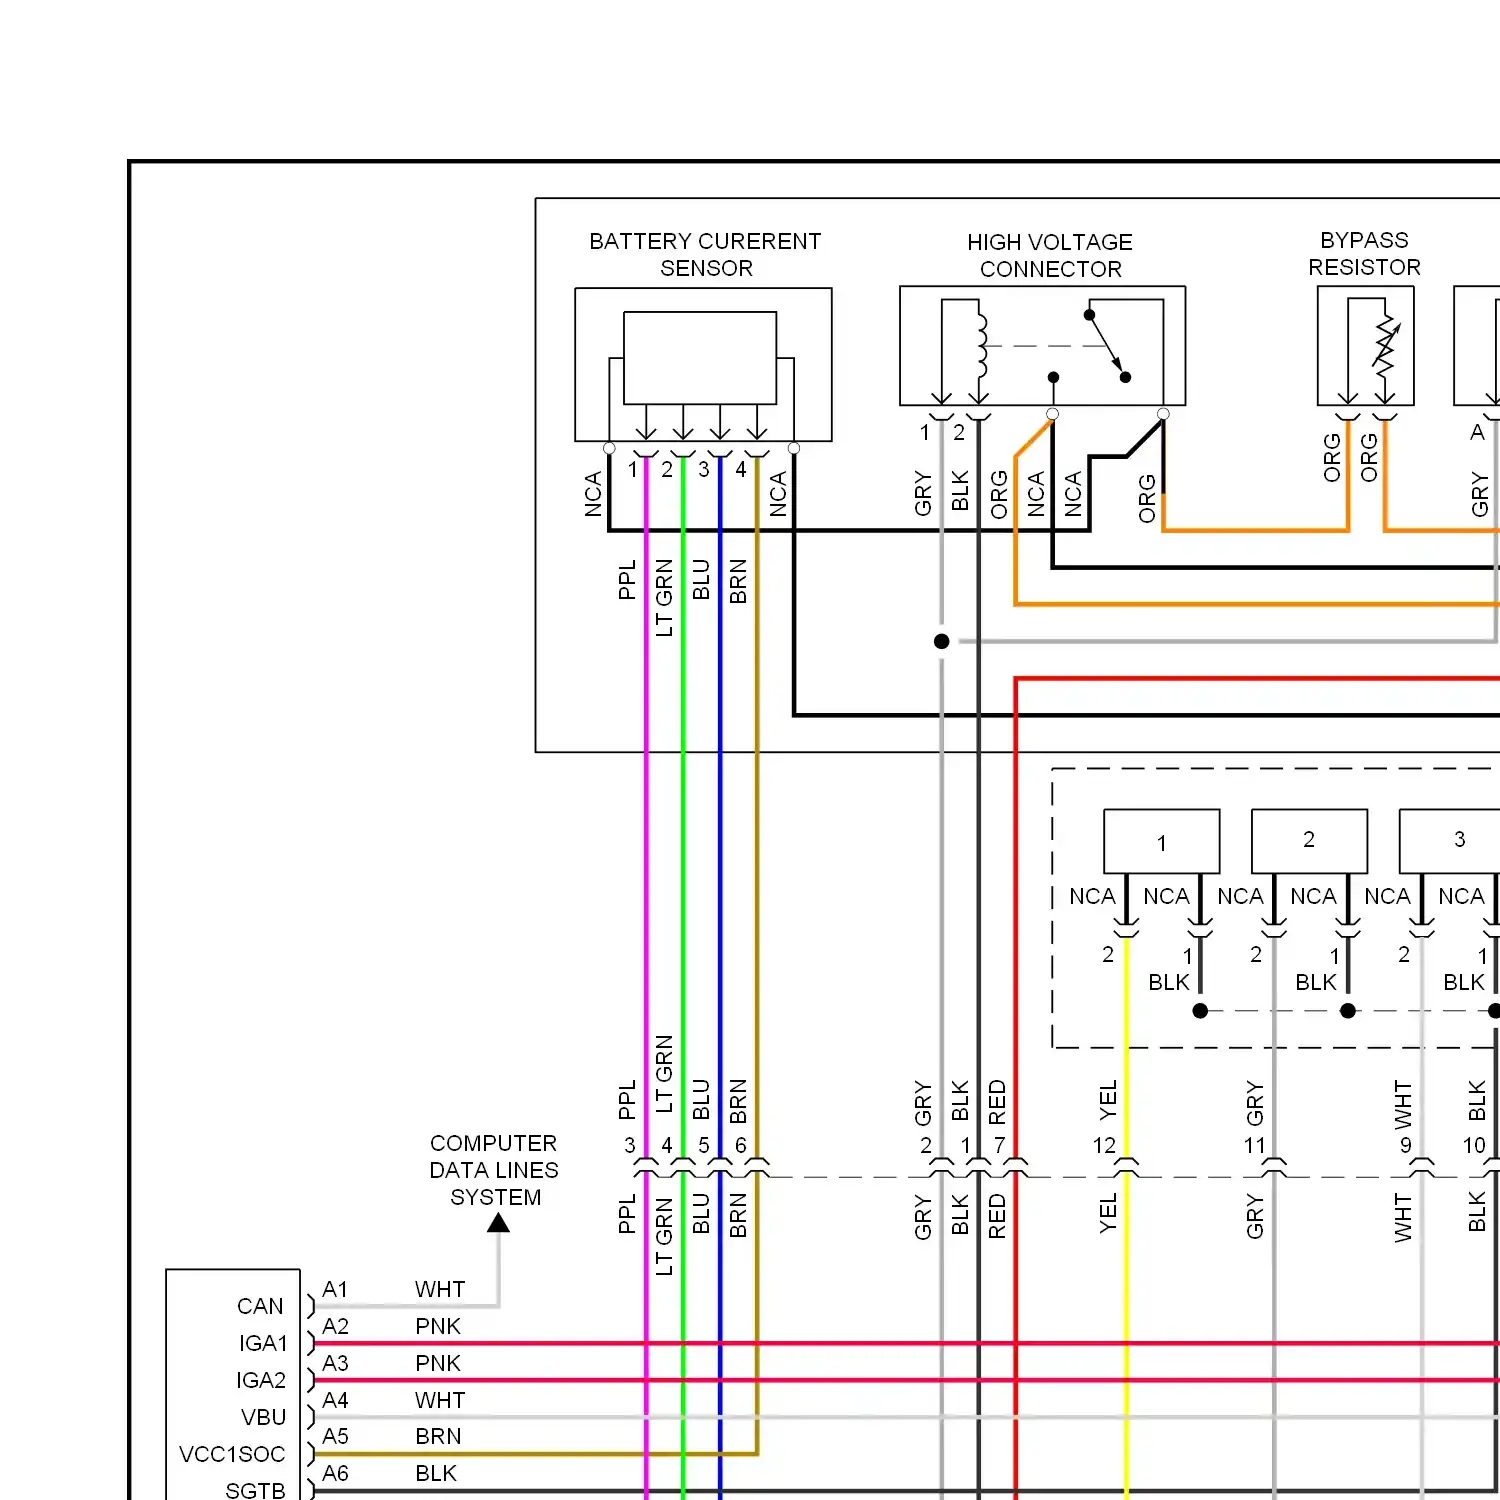Click the black splice dot on the gray wire
The image size is (1500, 1500).
tap(941, 641)
